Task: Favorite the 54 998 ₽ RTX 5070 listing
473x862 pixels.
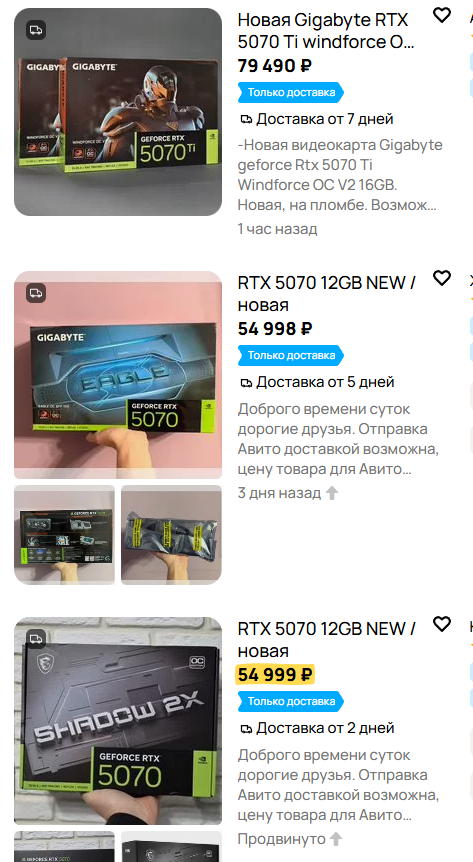Action: pyautogui.click(x=442, y=278)
